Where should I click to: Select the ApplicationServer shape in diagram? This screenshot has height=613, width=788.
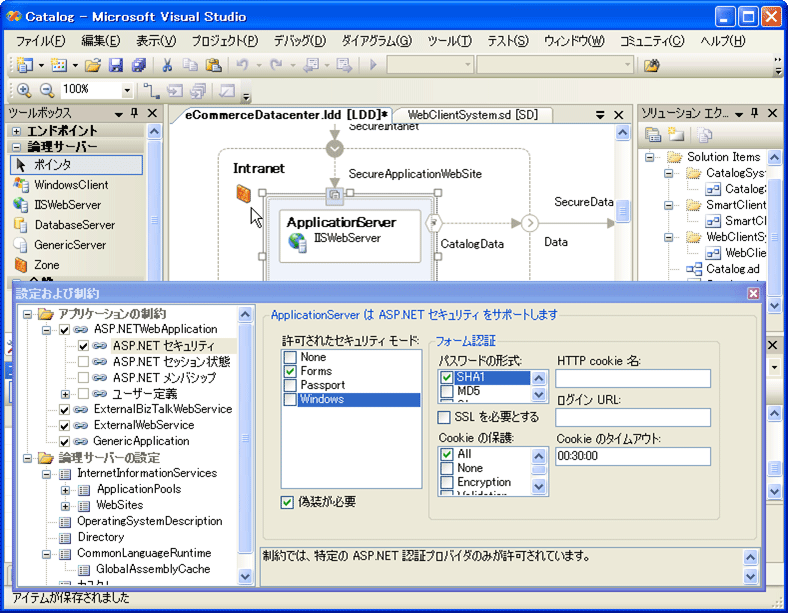350,236
